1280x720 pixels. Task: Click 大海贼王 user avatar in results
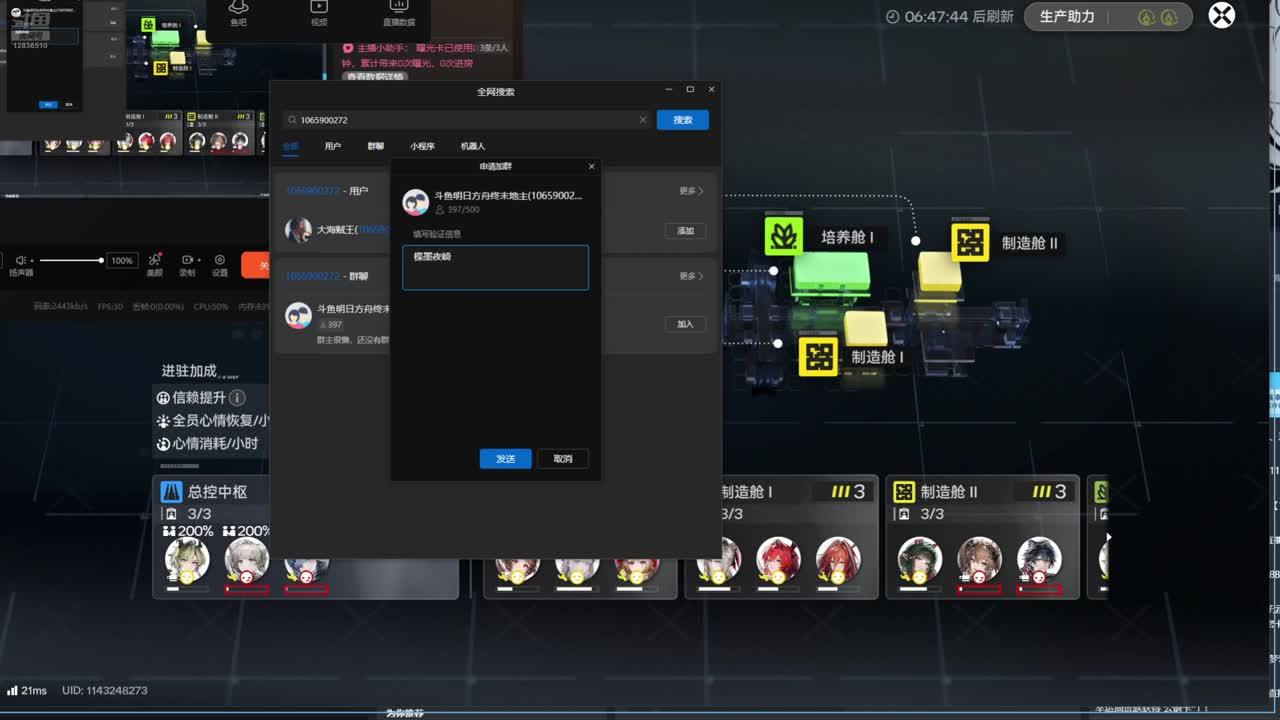298,230
